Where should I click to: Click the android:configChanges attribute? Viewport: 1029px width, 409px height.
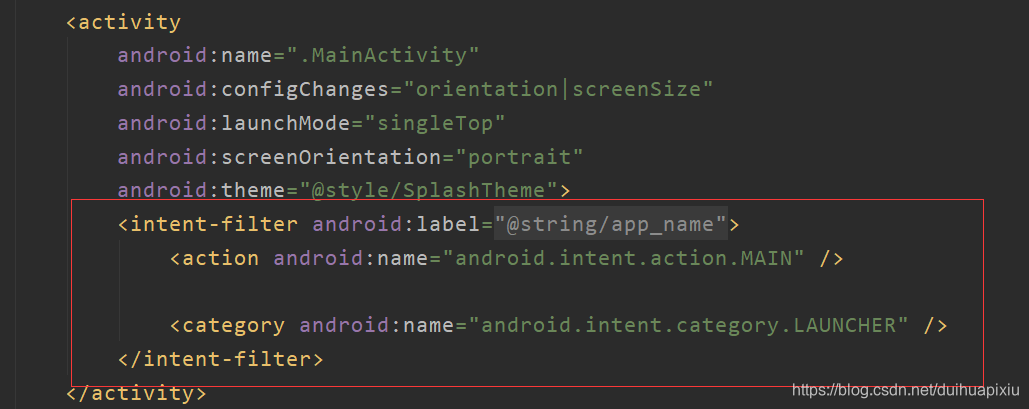[x=253, y=90]
